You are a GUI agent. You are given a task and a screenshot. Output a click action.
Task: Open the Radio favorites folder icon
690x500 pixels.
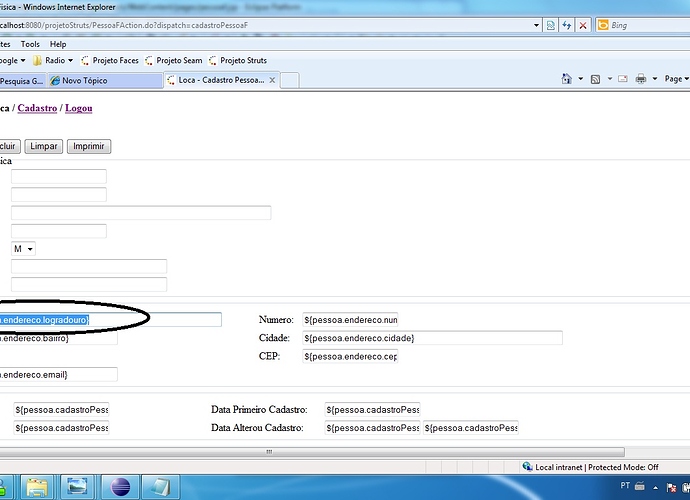[x=37, y=60]
